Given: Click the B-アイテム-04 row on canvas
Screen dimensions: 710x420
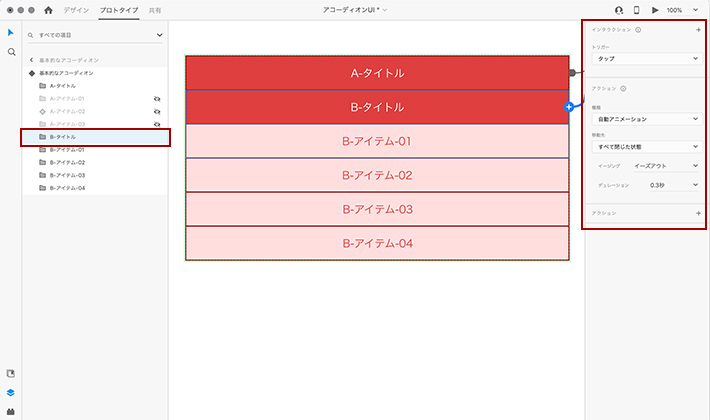Looking at the screenshot, I should pos(377,243).
